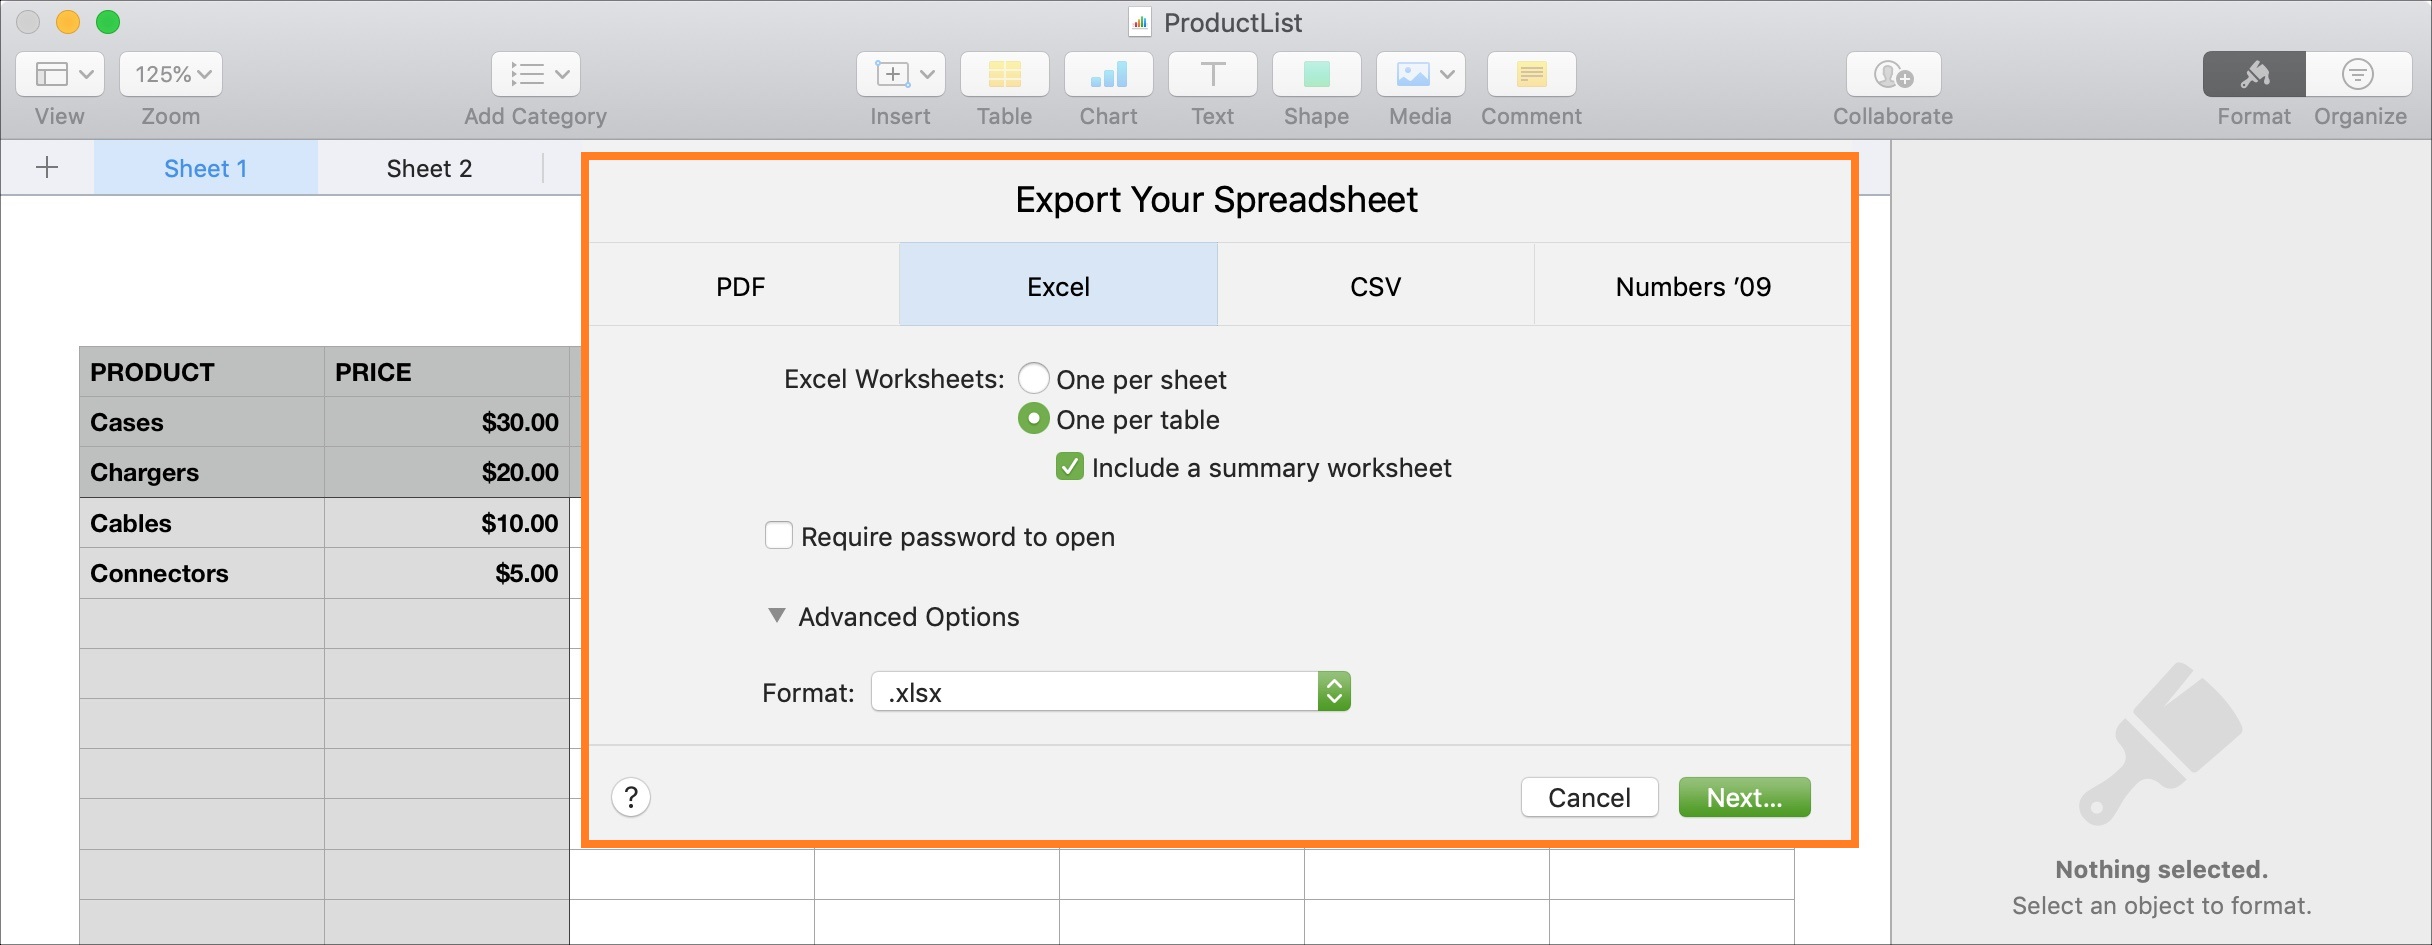Choose One per table radio option
Viewport: 2432px width, 945px height.
(1034, 419)
